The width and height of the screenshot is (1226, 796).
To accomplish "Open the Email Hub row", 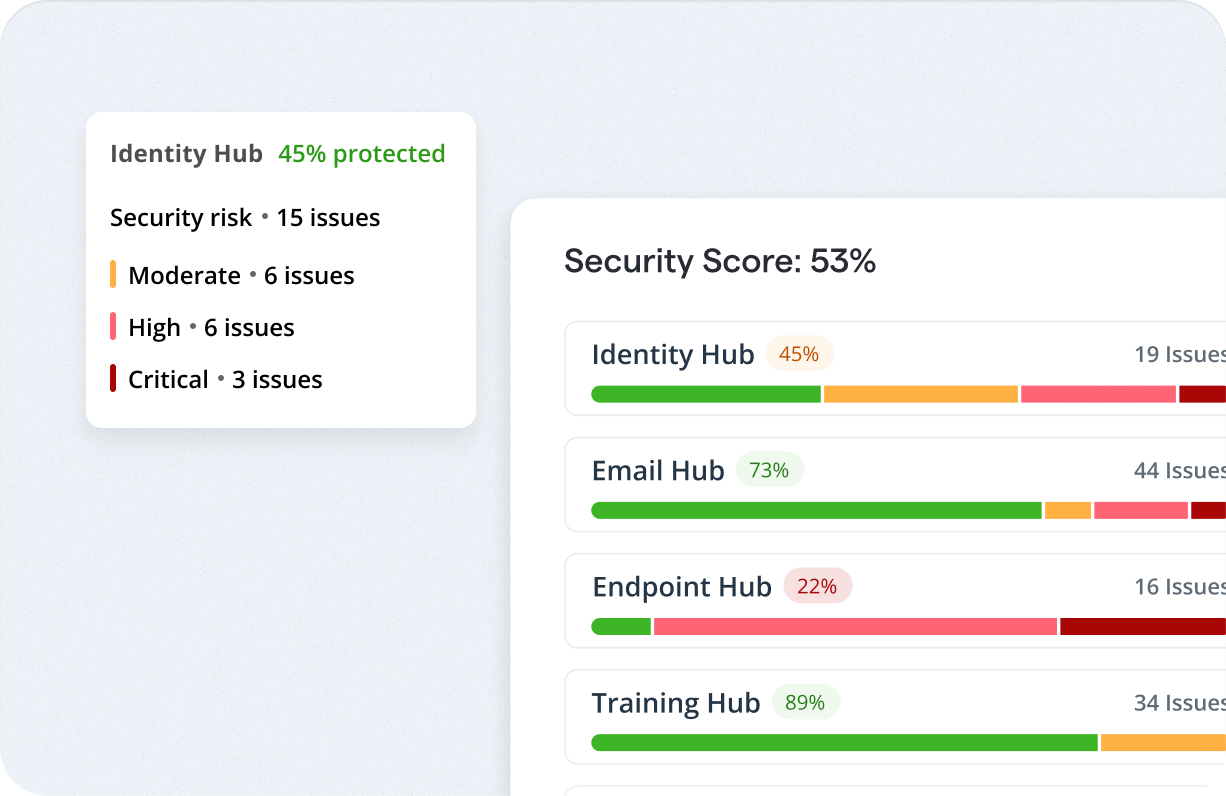I will click(x=896, y=484).
